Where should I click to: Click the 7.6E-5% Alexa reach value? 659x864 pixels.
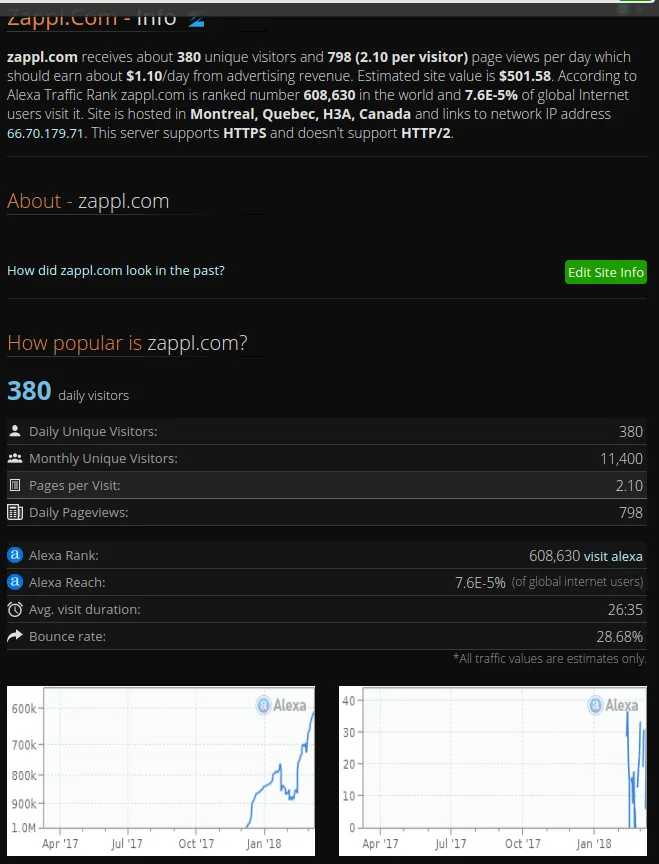(480, 583)
